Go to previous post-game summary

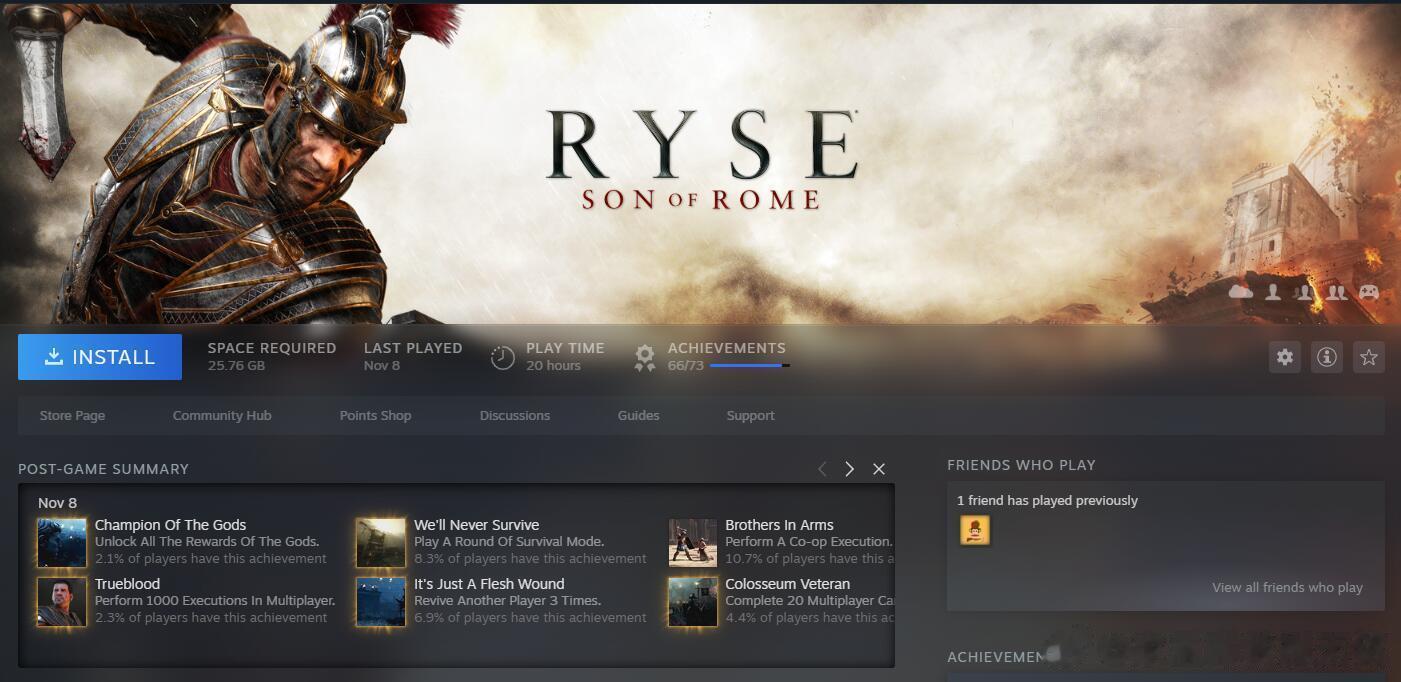[822, 469]
